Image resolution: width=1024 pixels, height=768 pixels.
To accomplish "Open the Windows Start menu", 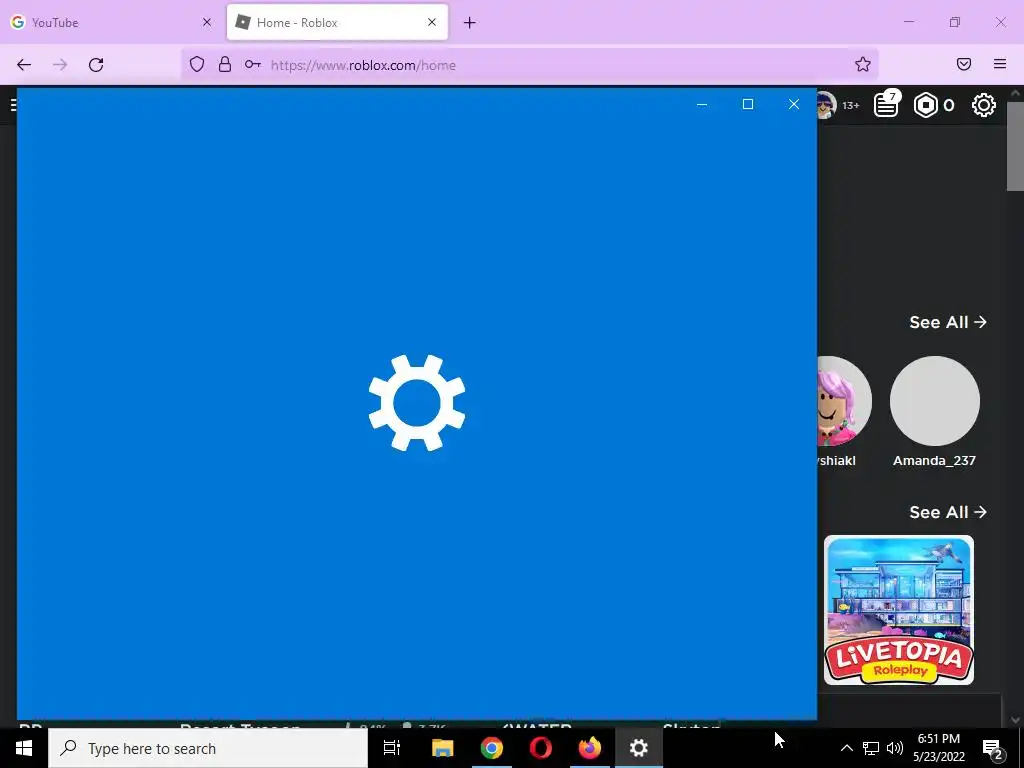I will coord(24,748).
